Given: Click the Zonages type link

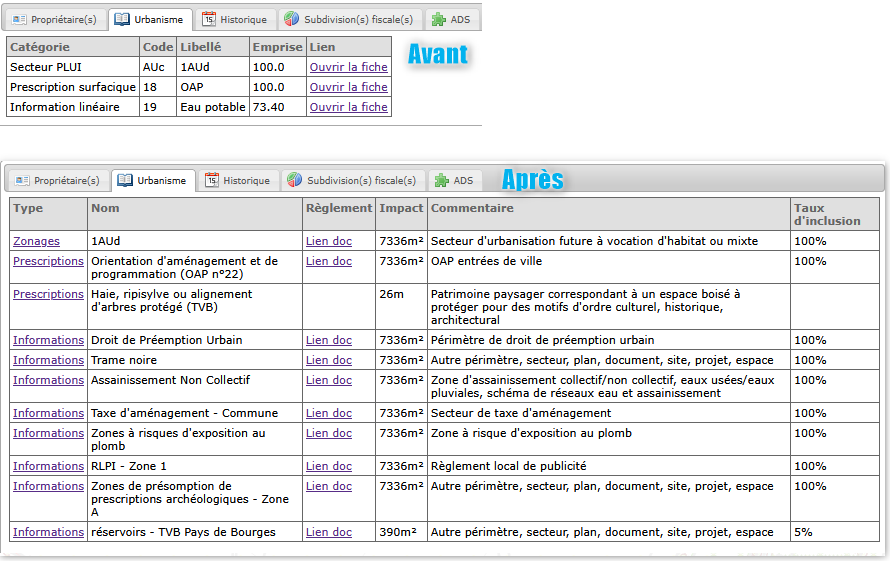Looking at the screenshot, I should pos(36,241).
